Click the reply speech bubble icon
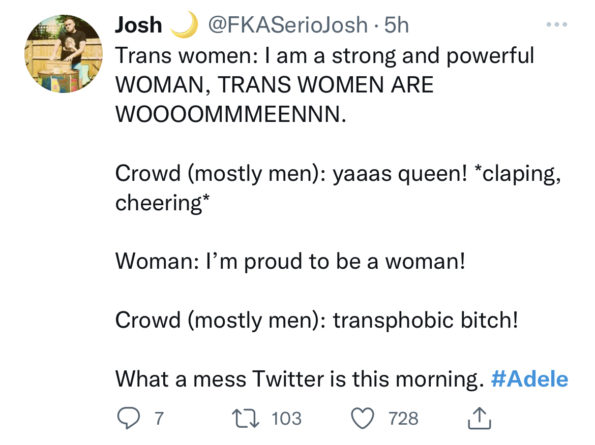595x445 pixels. click(x=128, y=418)
